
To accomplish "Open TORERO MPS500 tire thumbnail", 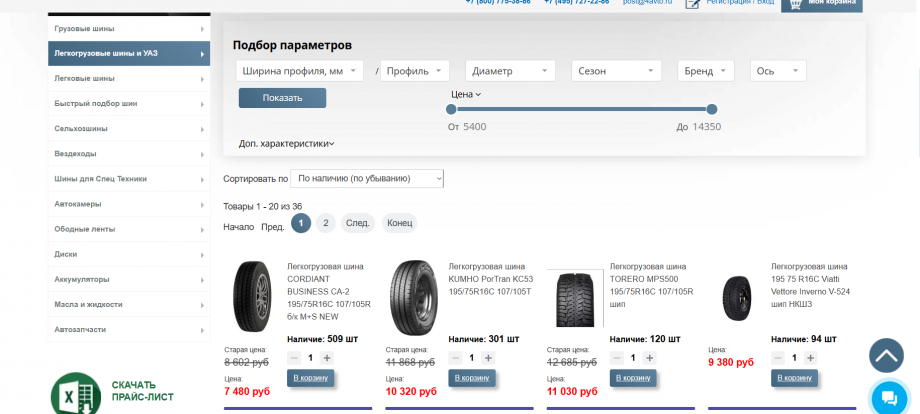I will (575, 298).
